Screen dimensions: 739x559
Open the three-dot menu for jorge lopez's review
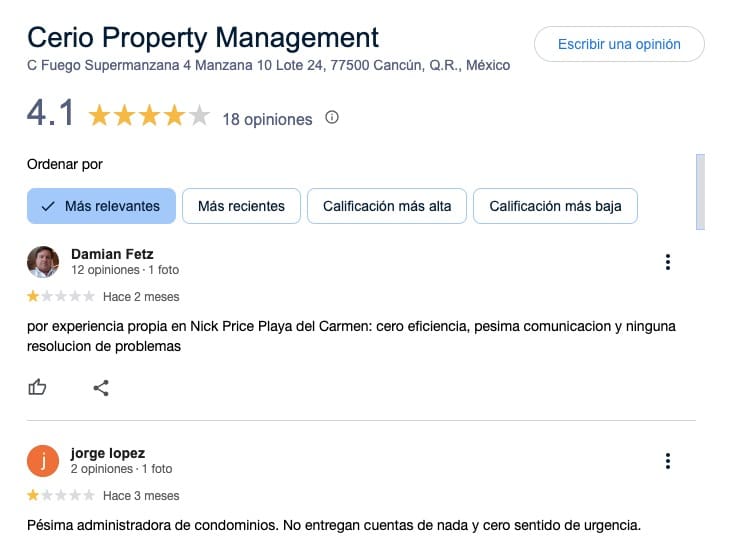coord(667,461)
